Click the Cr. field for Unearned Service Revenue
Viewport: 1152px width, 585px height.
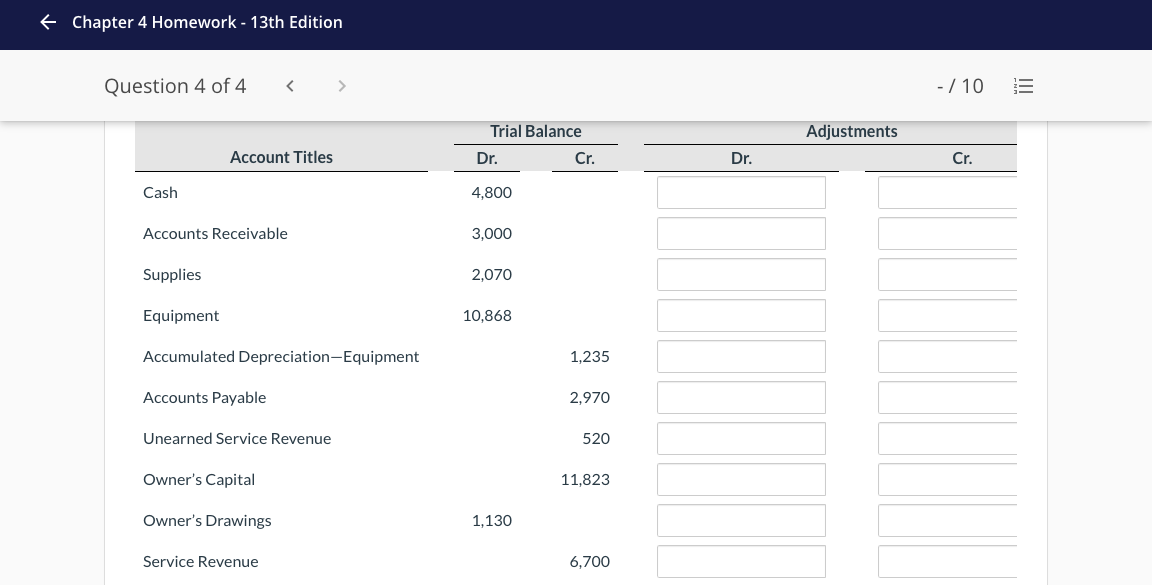point(946,438)
